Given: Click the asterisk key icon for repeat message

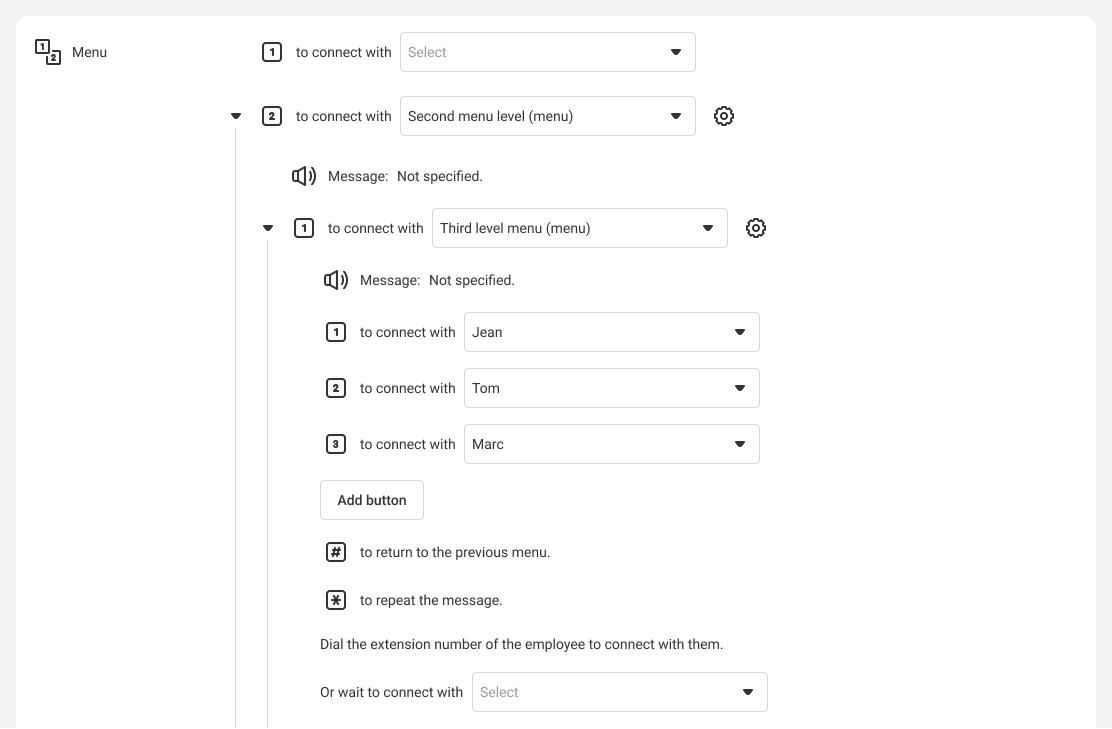Looking at the screenshot, I should pos(336,600).
